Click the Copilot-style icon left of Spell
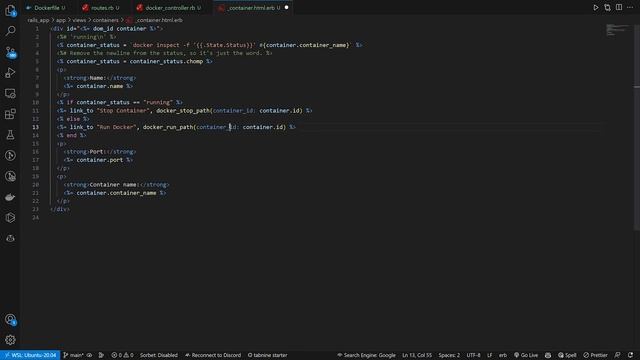Screen dimensions: 640x360 pyautogui.click(x=548, y=355)
